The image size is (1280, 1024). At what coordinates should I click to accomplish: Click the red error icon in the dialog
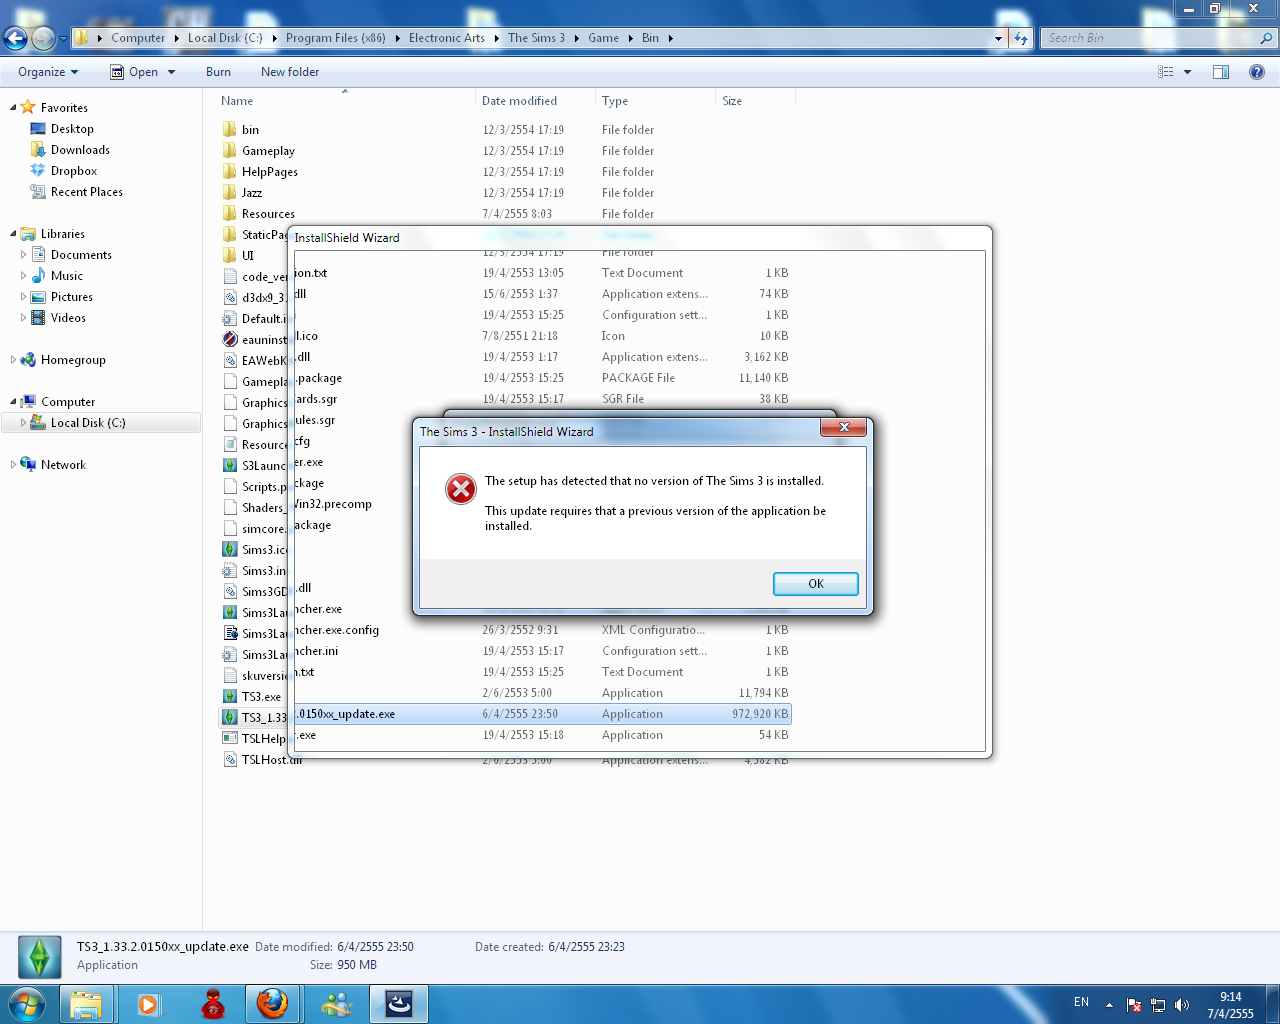tap(461, 489)
